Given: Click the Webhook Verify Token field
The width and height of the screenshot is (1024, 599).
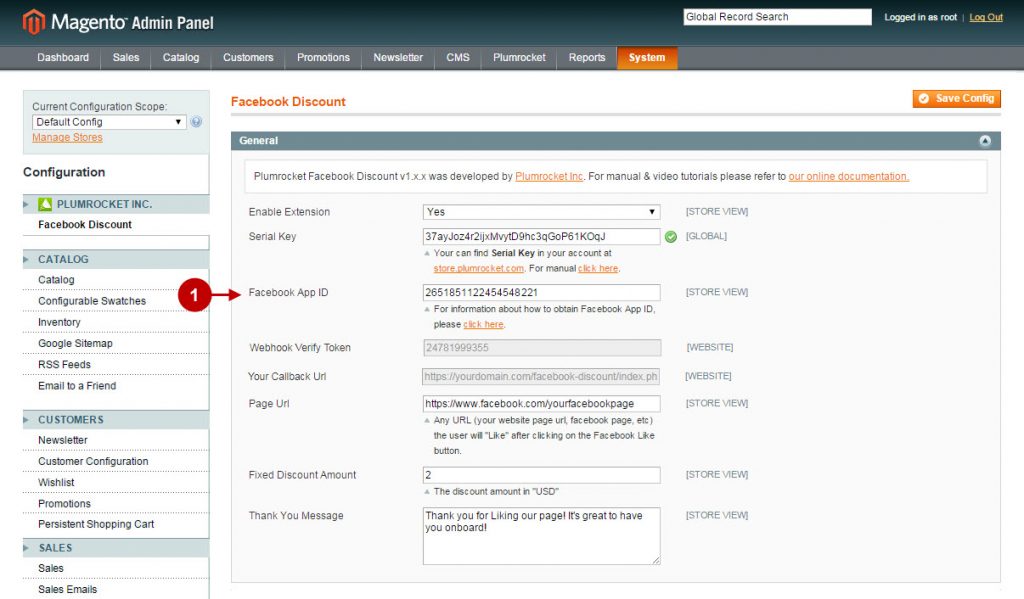Looking at the screenshot, I should pos(541,348).
